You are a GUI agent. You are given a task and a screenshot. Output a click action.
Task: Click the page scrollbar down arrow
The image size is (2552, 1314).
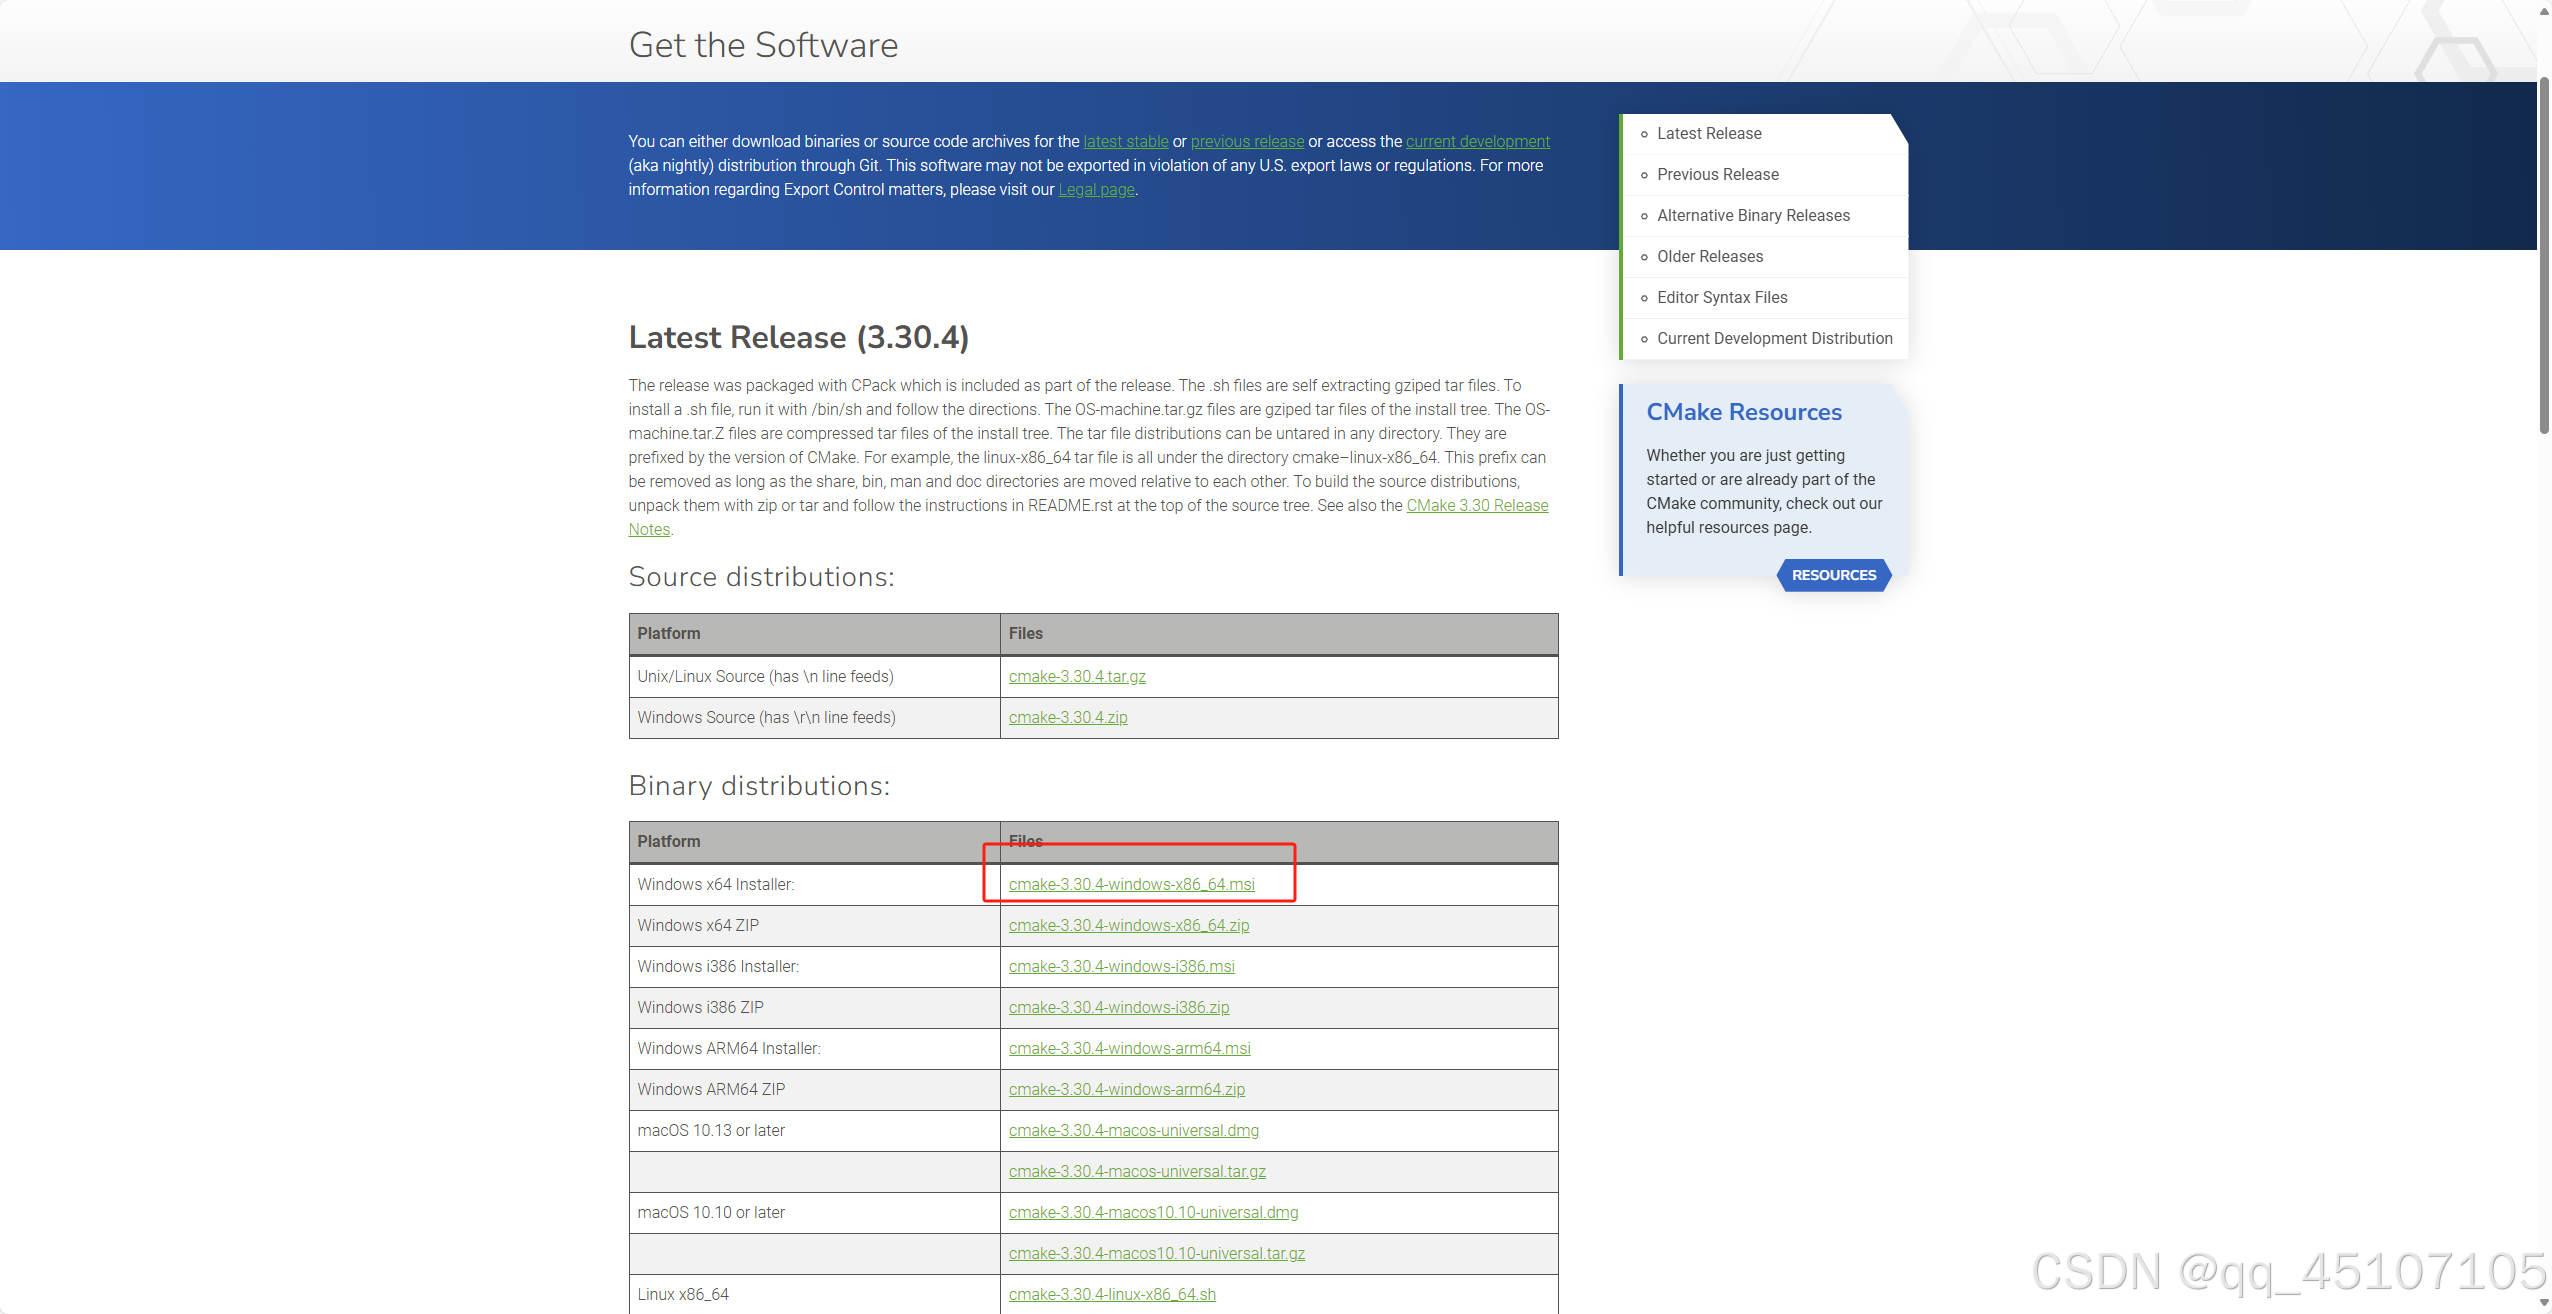[2543, 1303]
